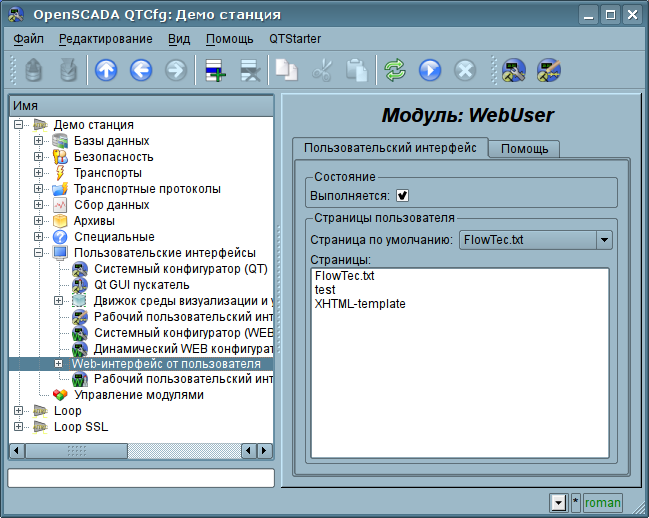This screenshot has width=649, height=518.
Task: Expand the Loop SSL tree node
Action: point(19,427)
